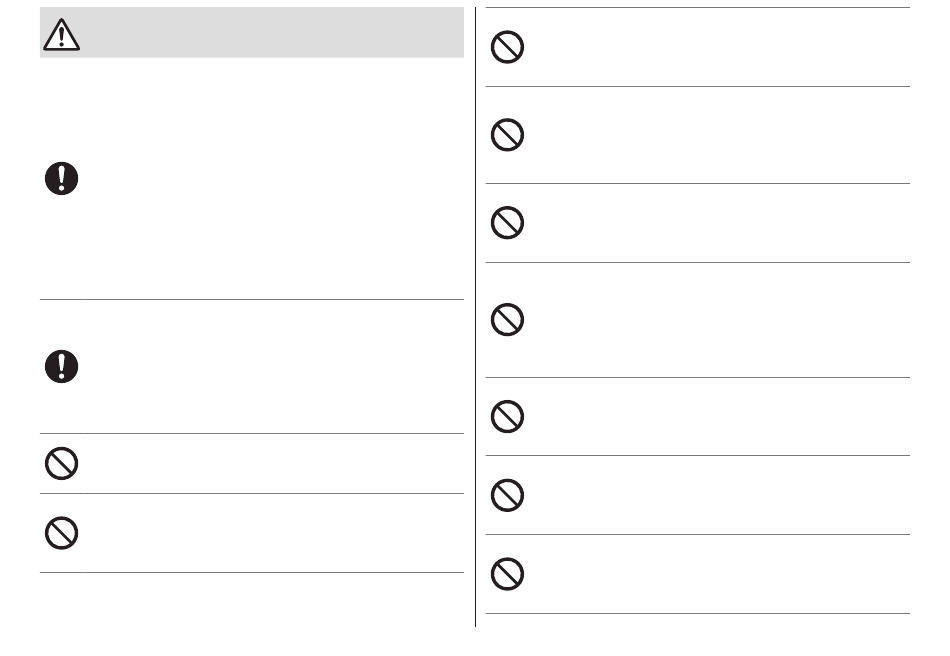Click the second prohibition icon in right column
The width and height of the screenshot is (950, 656).
(x=508, y=135)
